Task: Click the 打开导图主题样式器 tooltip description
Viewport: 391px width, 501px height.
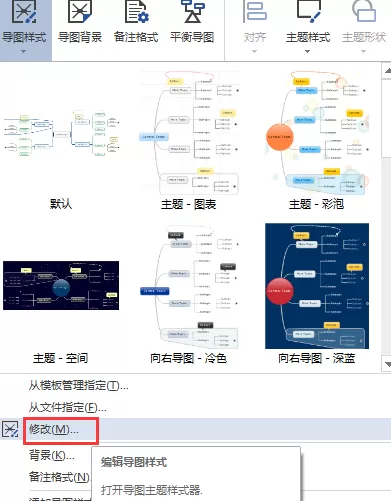Action: click(x=152, y=490)
